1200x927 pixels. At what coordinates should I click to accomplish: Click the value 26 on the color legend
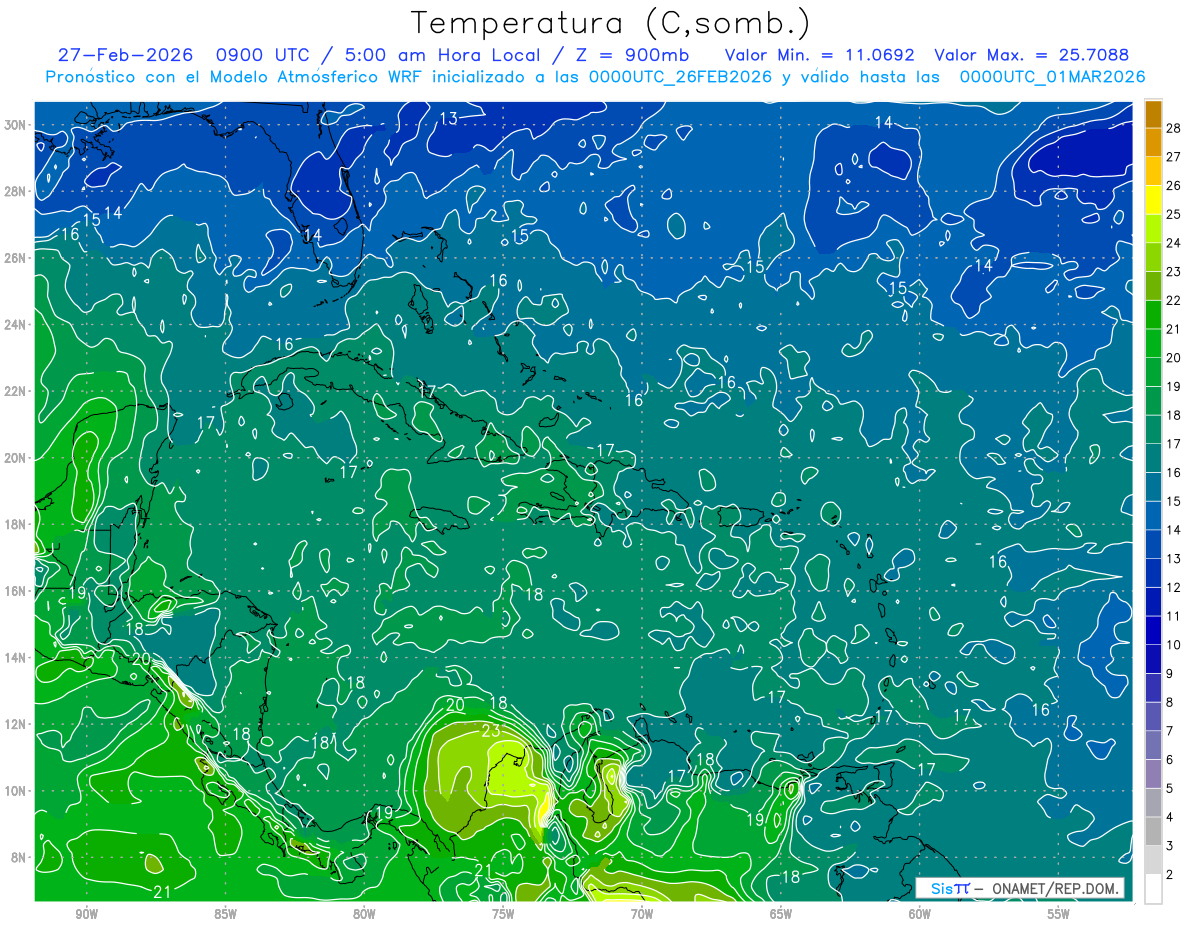coord(1174,186)
